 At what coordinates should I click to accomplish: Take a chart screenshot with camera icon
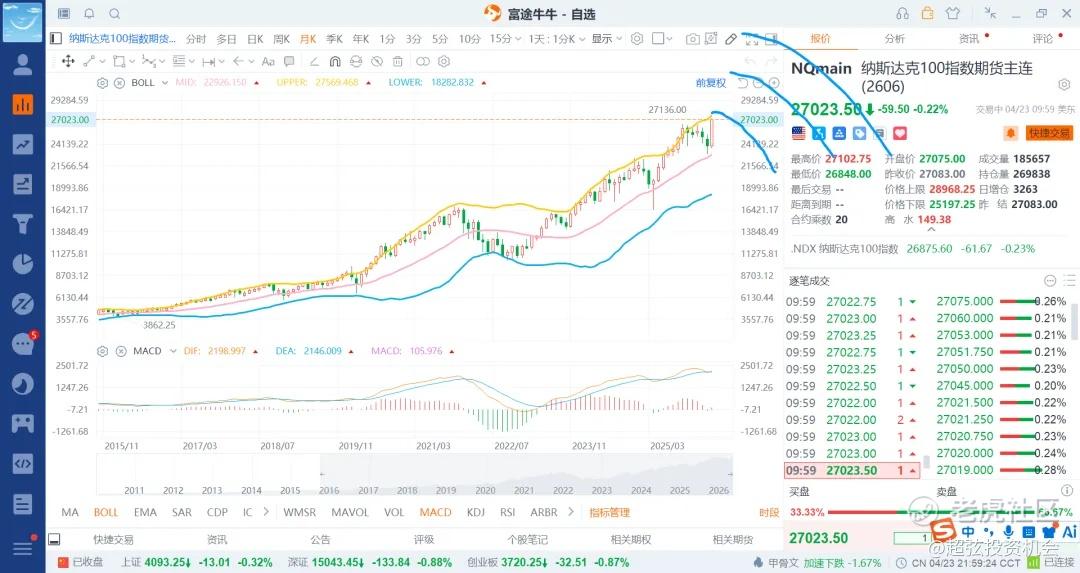tap(692, 39)
